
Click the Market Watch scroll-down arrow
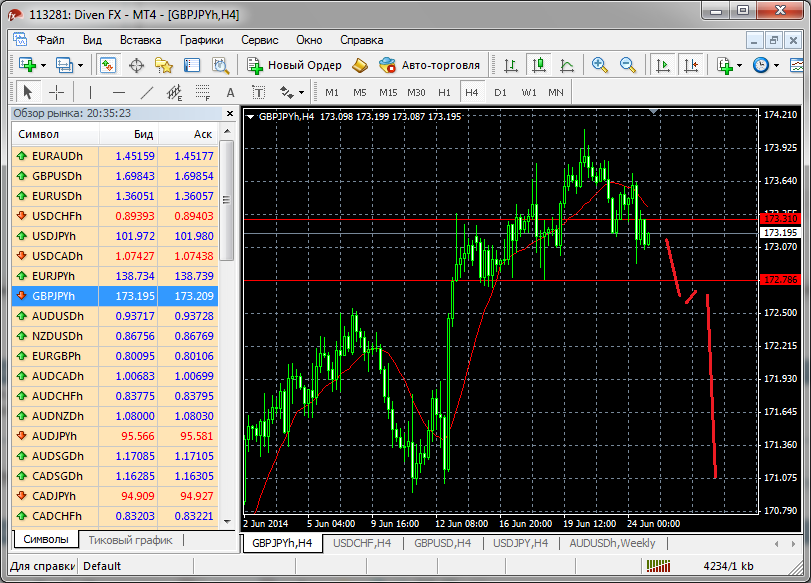pos(227,521)
